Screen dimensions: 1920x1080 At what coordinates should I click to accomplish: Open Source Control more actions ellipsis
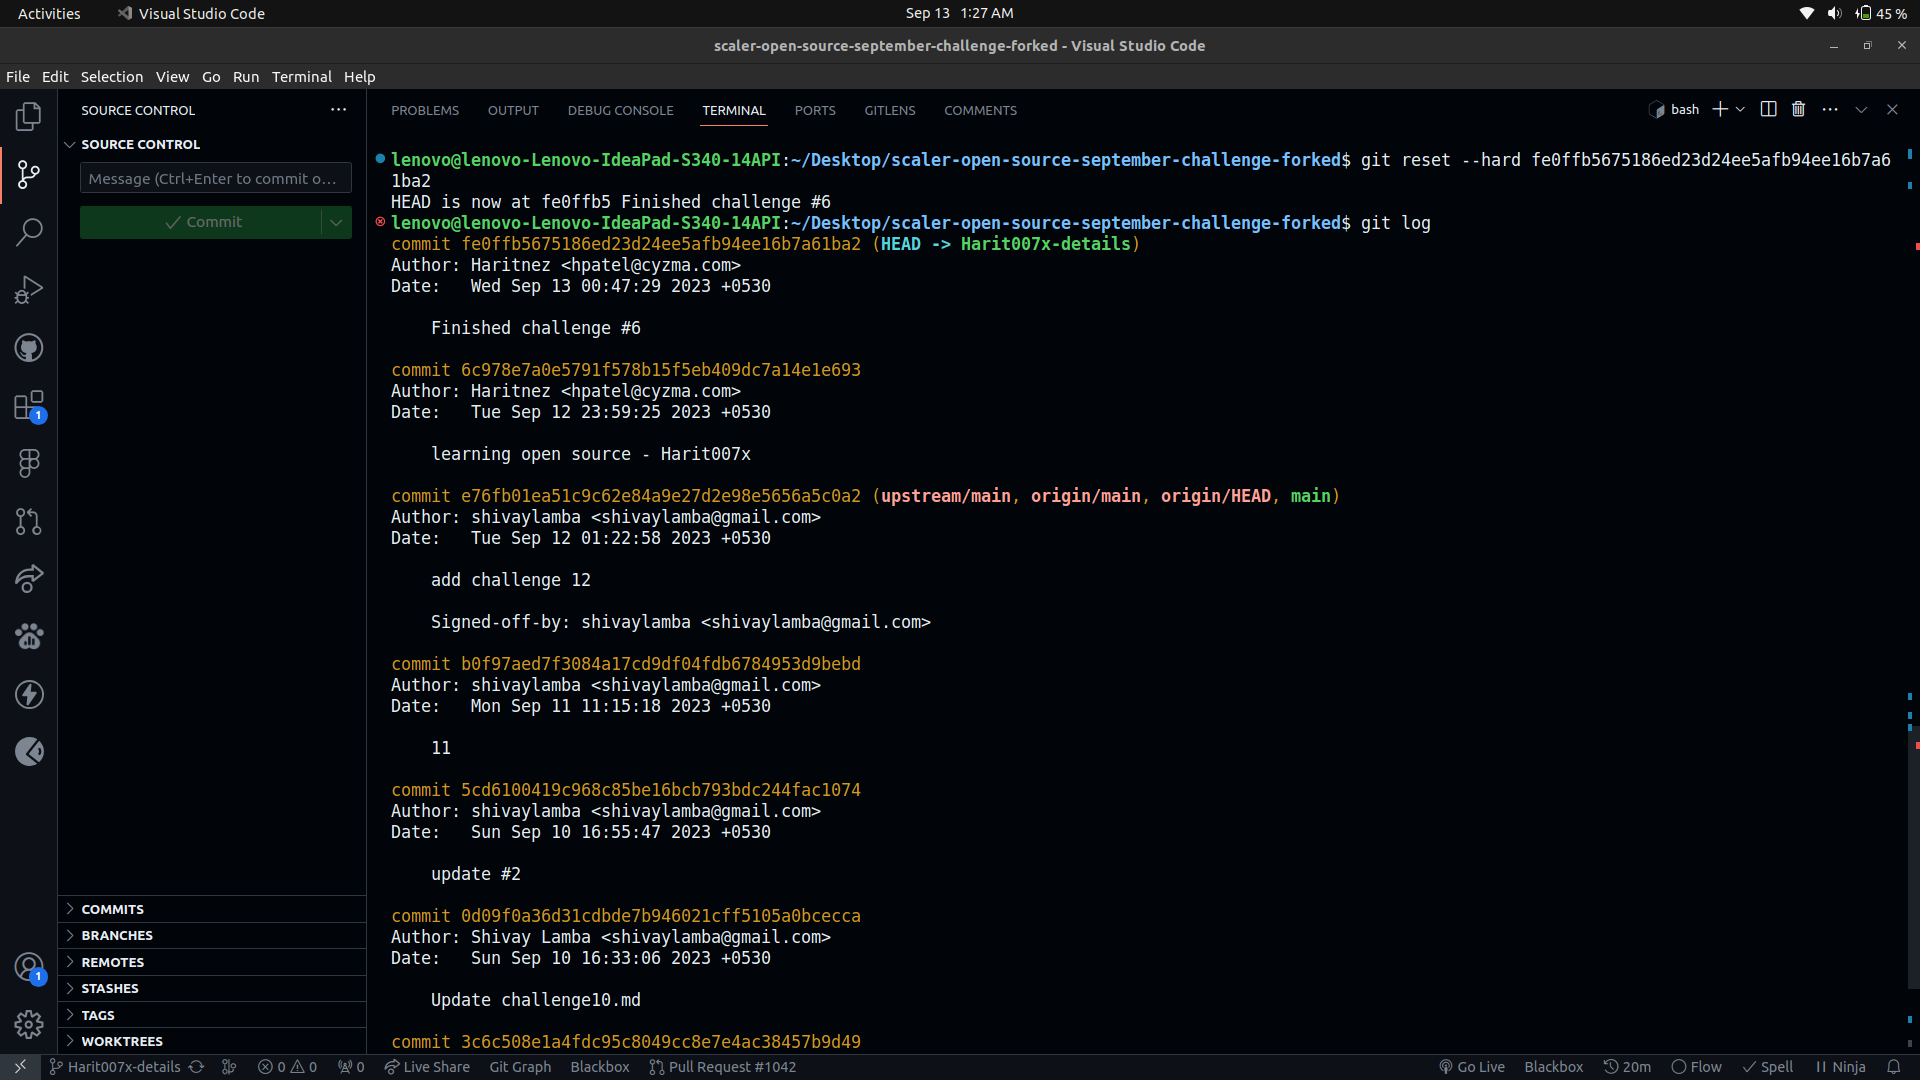point(339,110)
